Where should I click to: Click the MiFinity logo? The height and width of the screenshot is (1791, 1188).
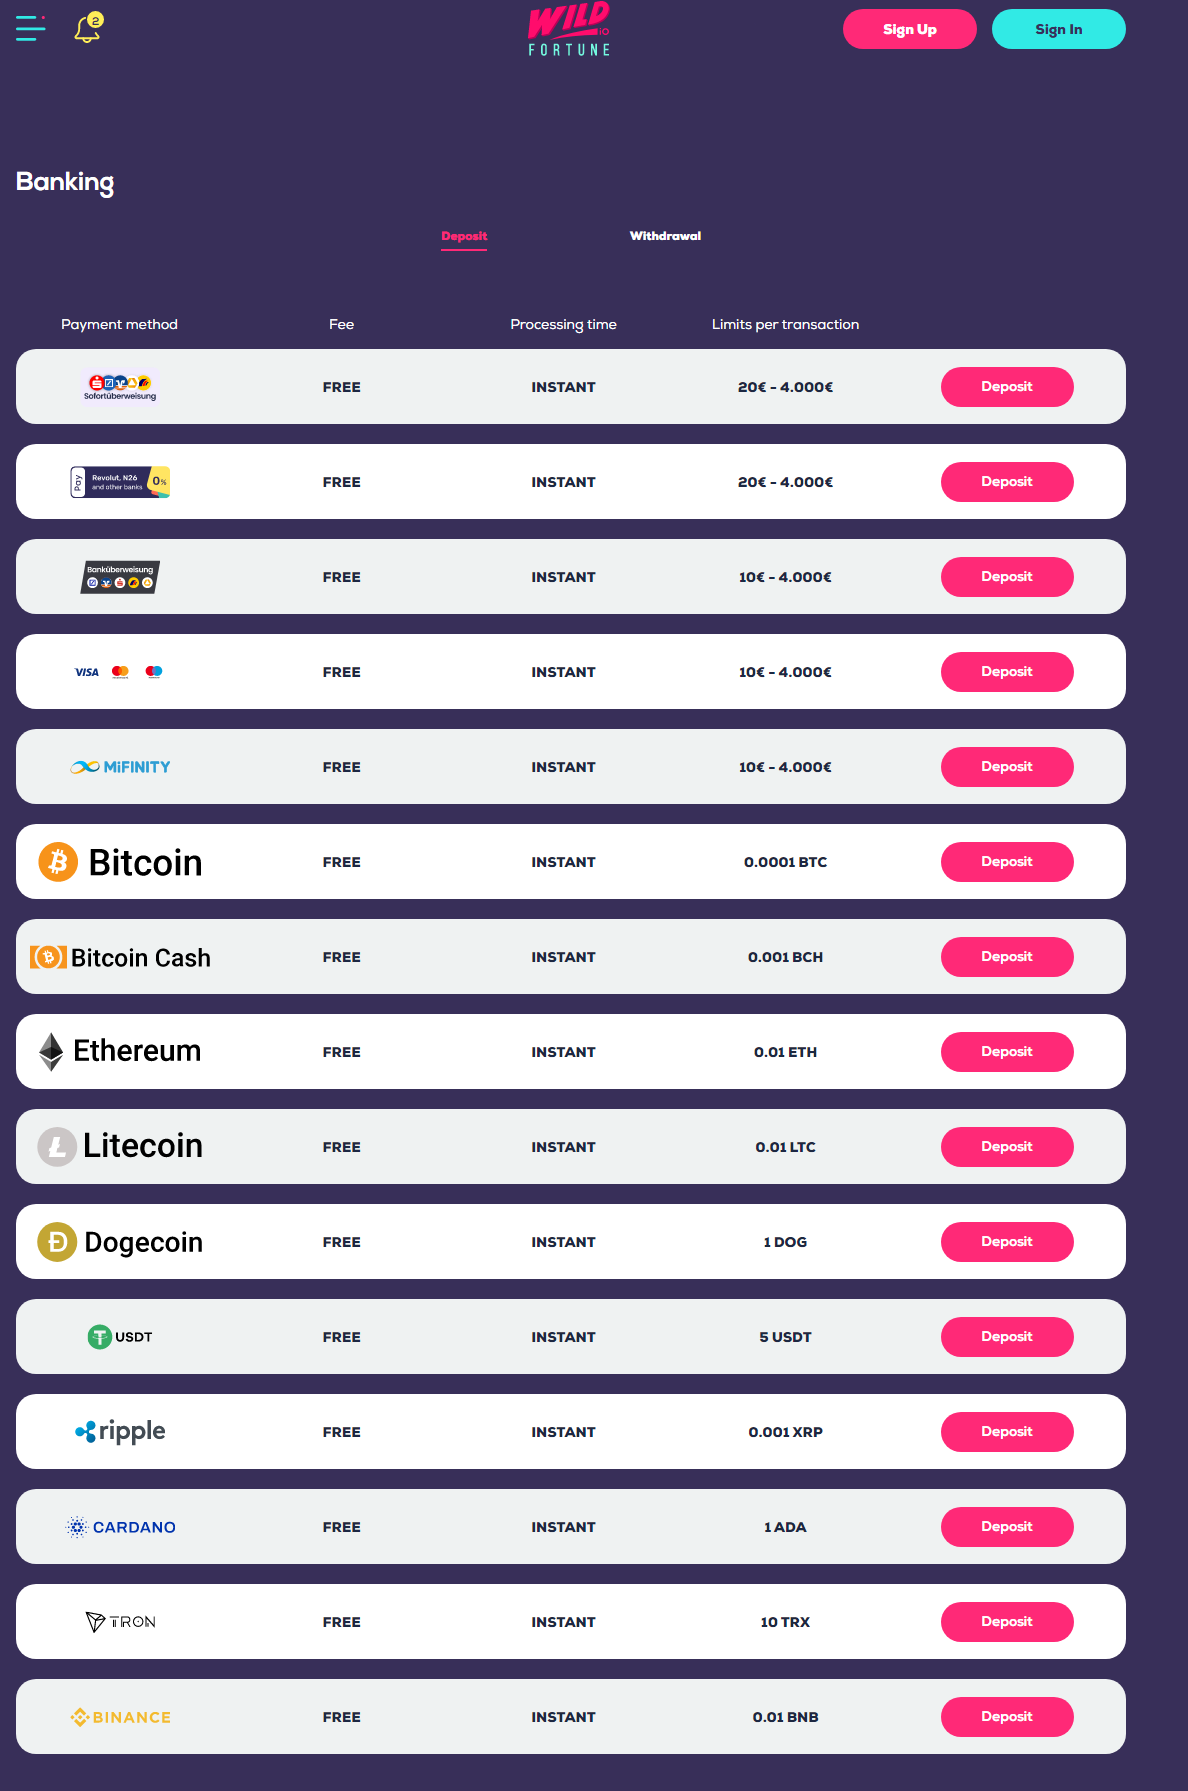coord(120,767)
